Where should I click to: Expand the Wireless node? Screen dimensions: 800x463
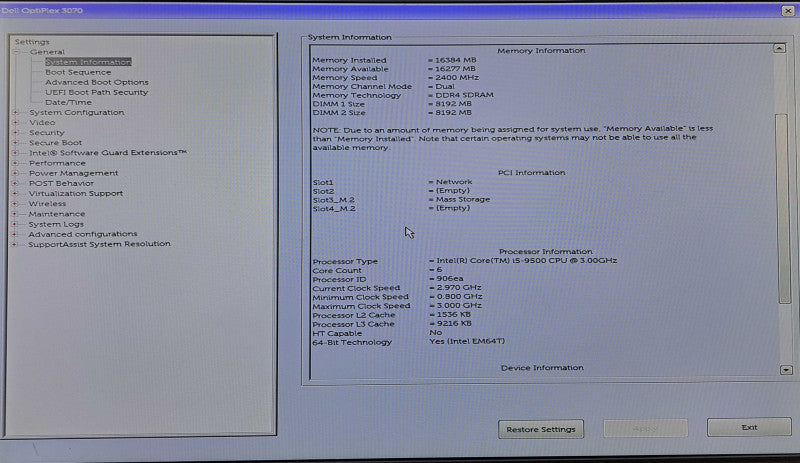15,204
